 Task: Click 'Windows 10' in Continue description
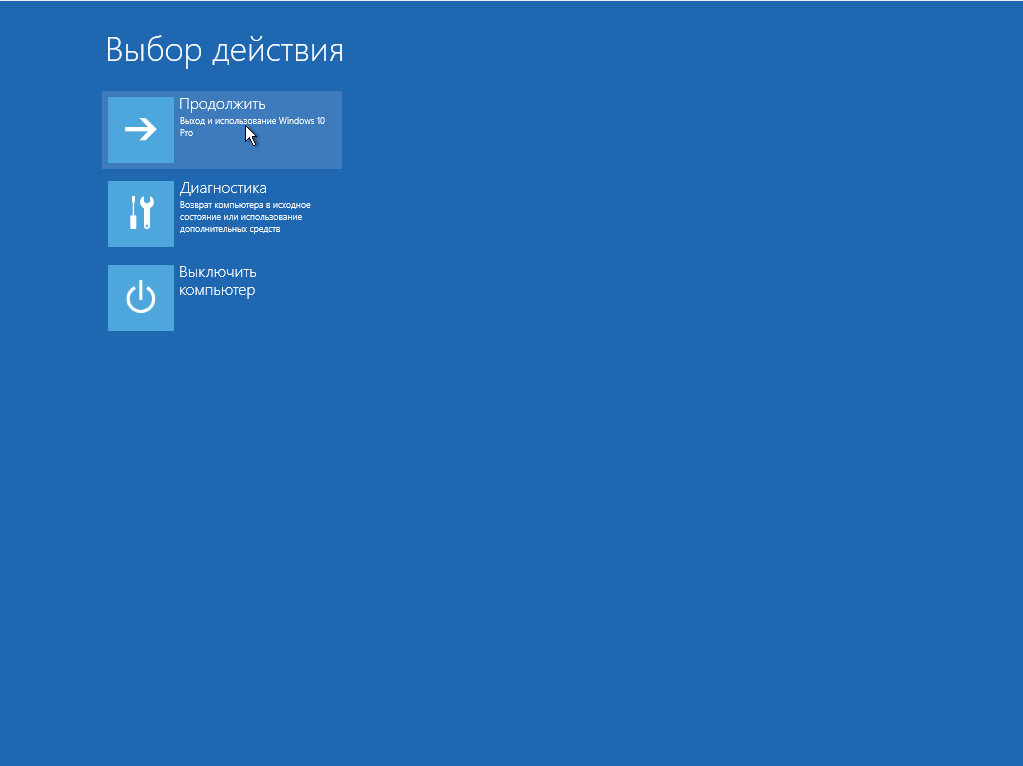pos(301,121)
